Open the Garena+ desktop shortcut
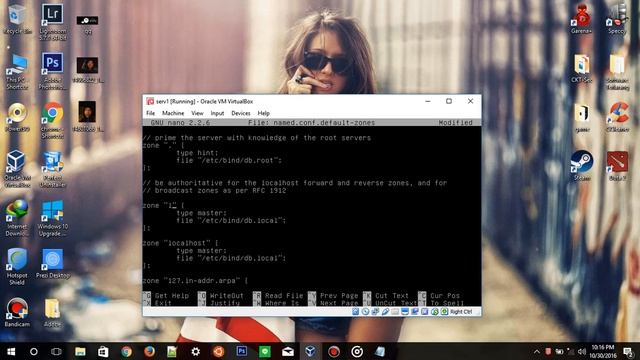 [582, 19]
